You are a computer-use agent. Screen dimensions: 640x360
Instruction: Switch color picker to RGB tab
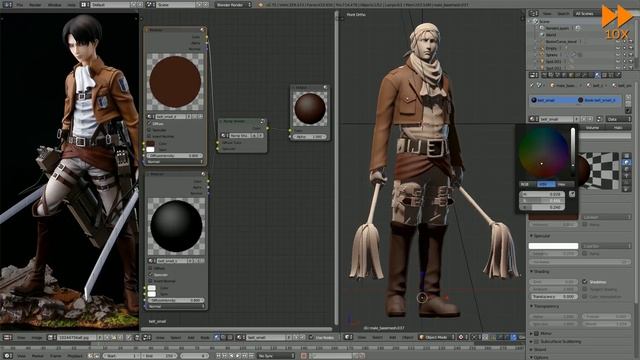tap(526, 184)
